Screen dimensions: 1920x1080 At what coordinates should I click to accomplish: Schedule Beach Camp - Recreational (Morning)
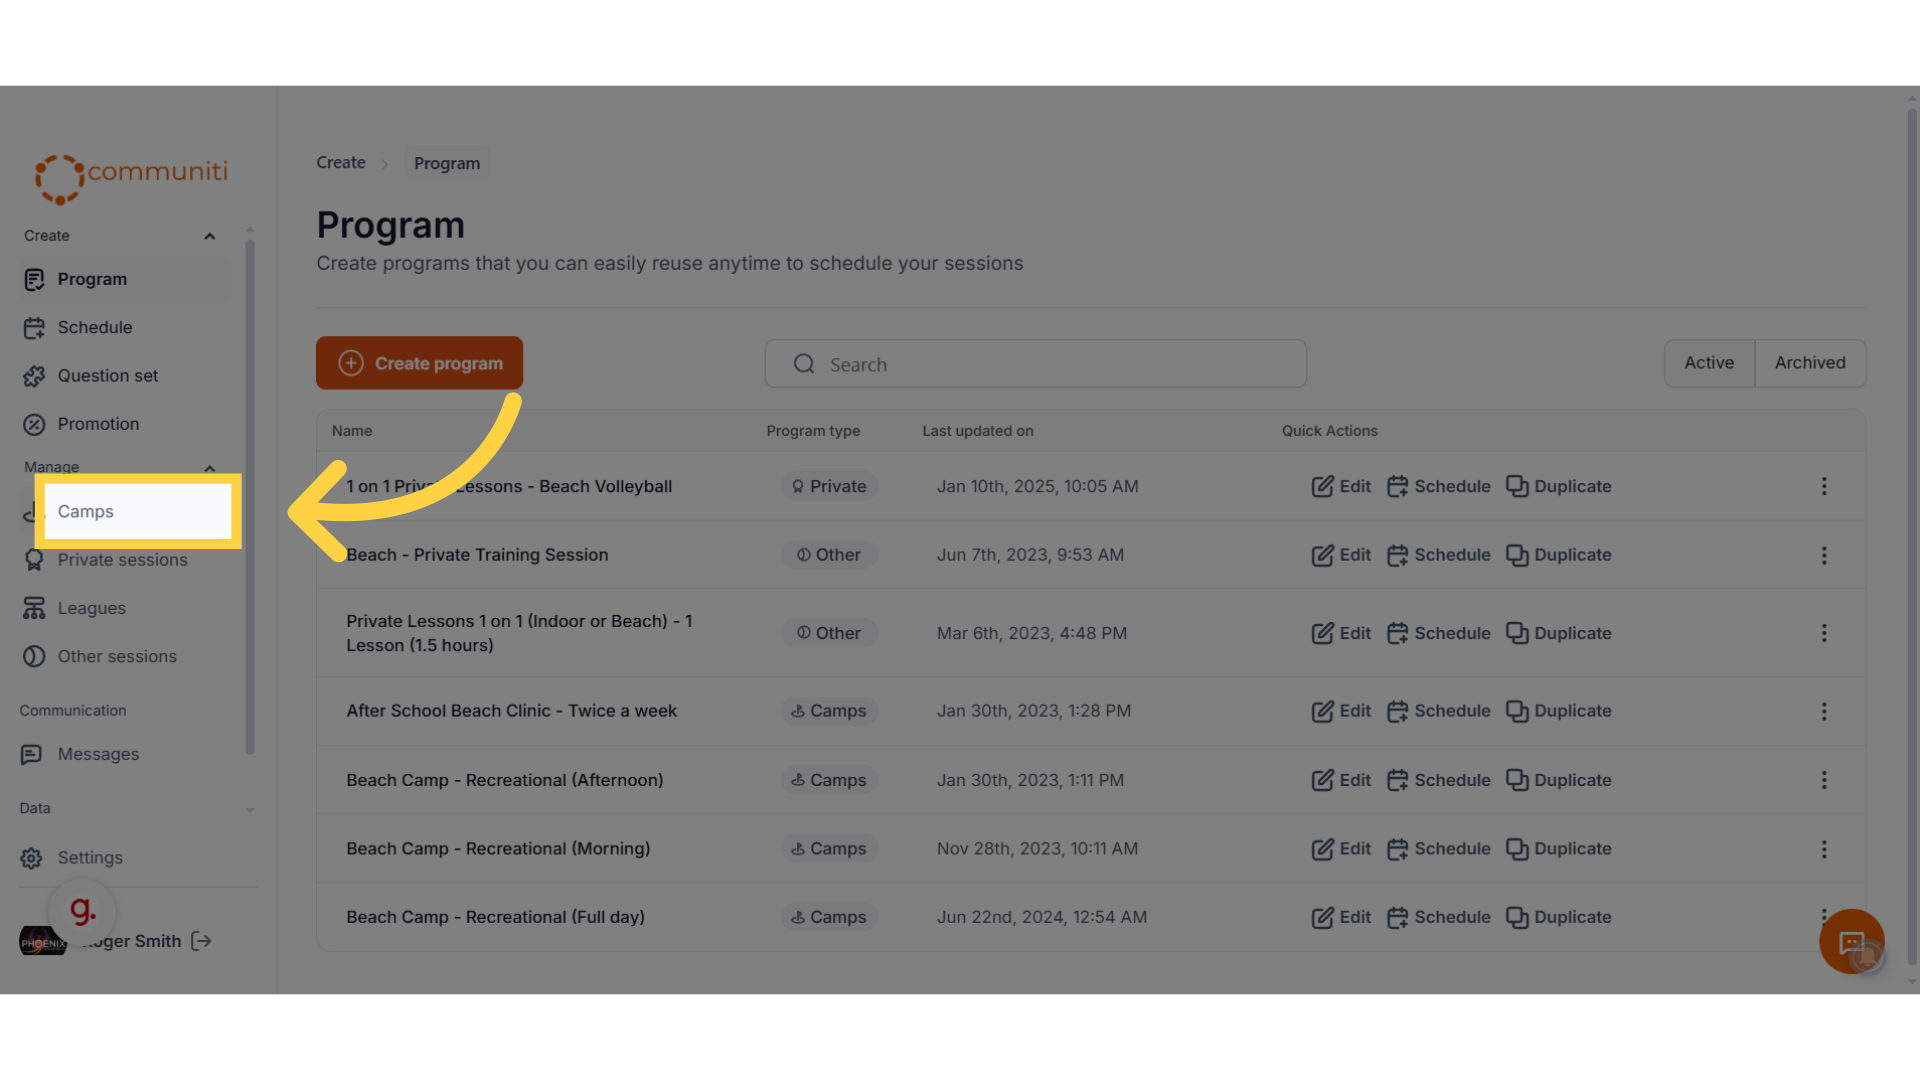point(1439,849)
